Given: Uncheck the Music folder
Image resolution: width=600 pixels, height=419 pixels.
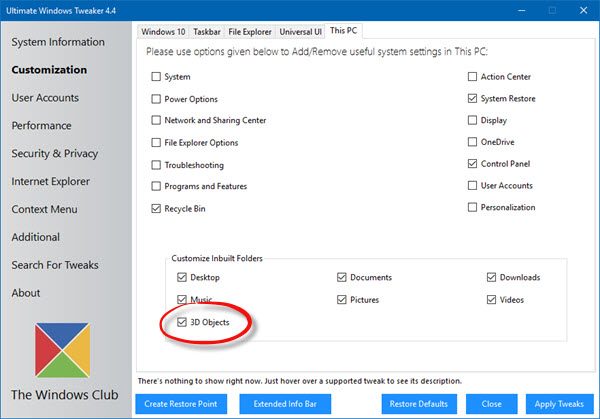Looking at the screenshot, I should click(182, 299).
